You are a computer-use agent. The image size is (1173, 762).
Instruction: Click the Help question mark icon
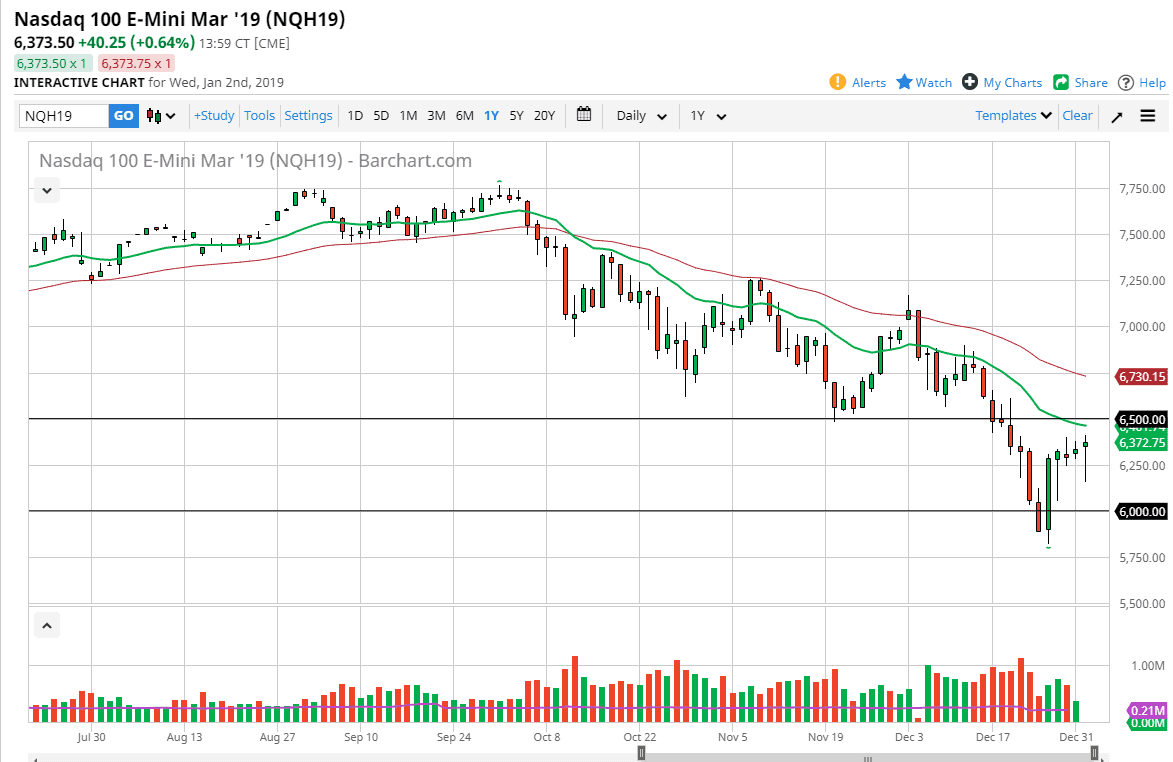pos(1124,82)
